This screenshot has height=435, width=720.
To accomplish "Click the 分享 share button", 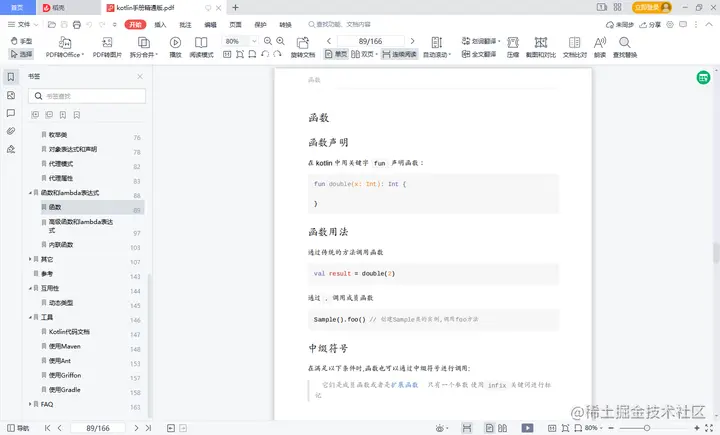I will point(650,25).
